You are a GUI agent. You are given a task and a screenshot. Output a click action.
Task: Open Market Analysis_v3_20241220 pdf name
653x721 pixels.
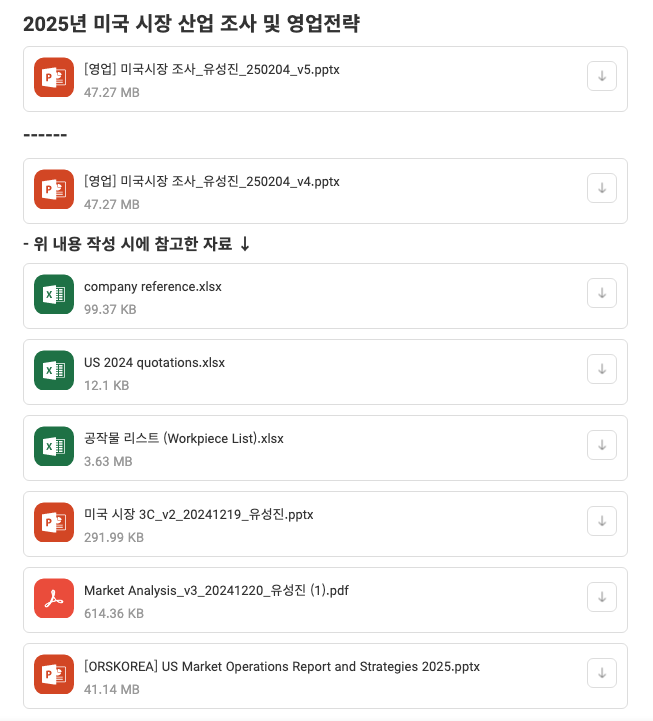pos(216,590)
